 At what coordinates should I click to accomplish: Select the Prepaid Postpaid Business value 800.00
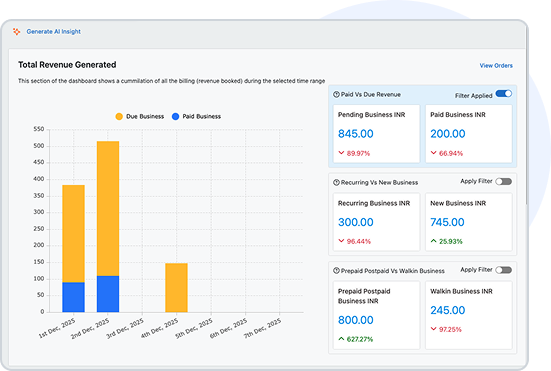[x=356, y=320]
